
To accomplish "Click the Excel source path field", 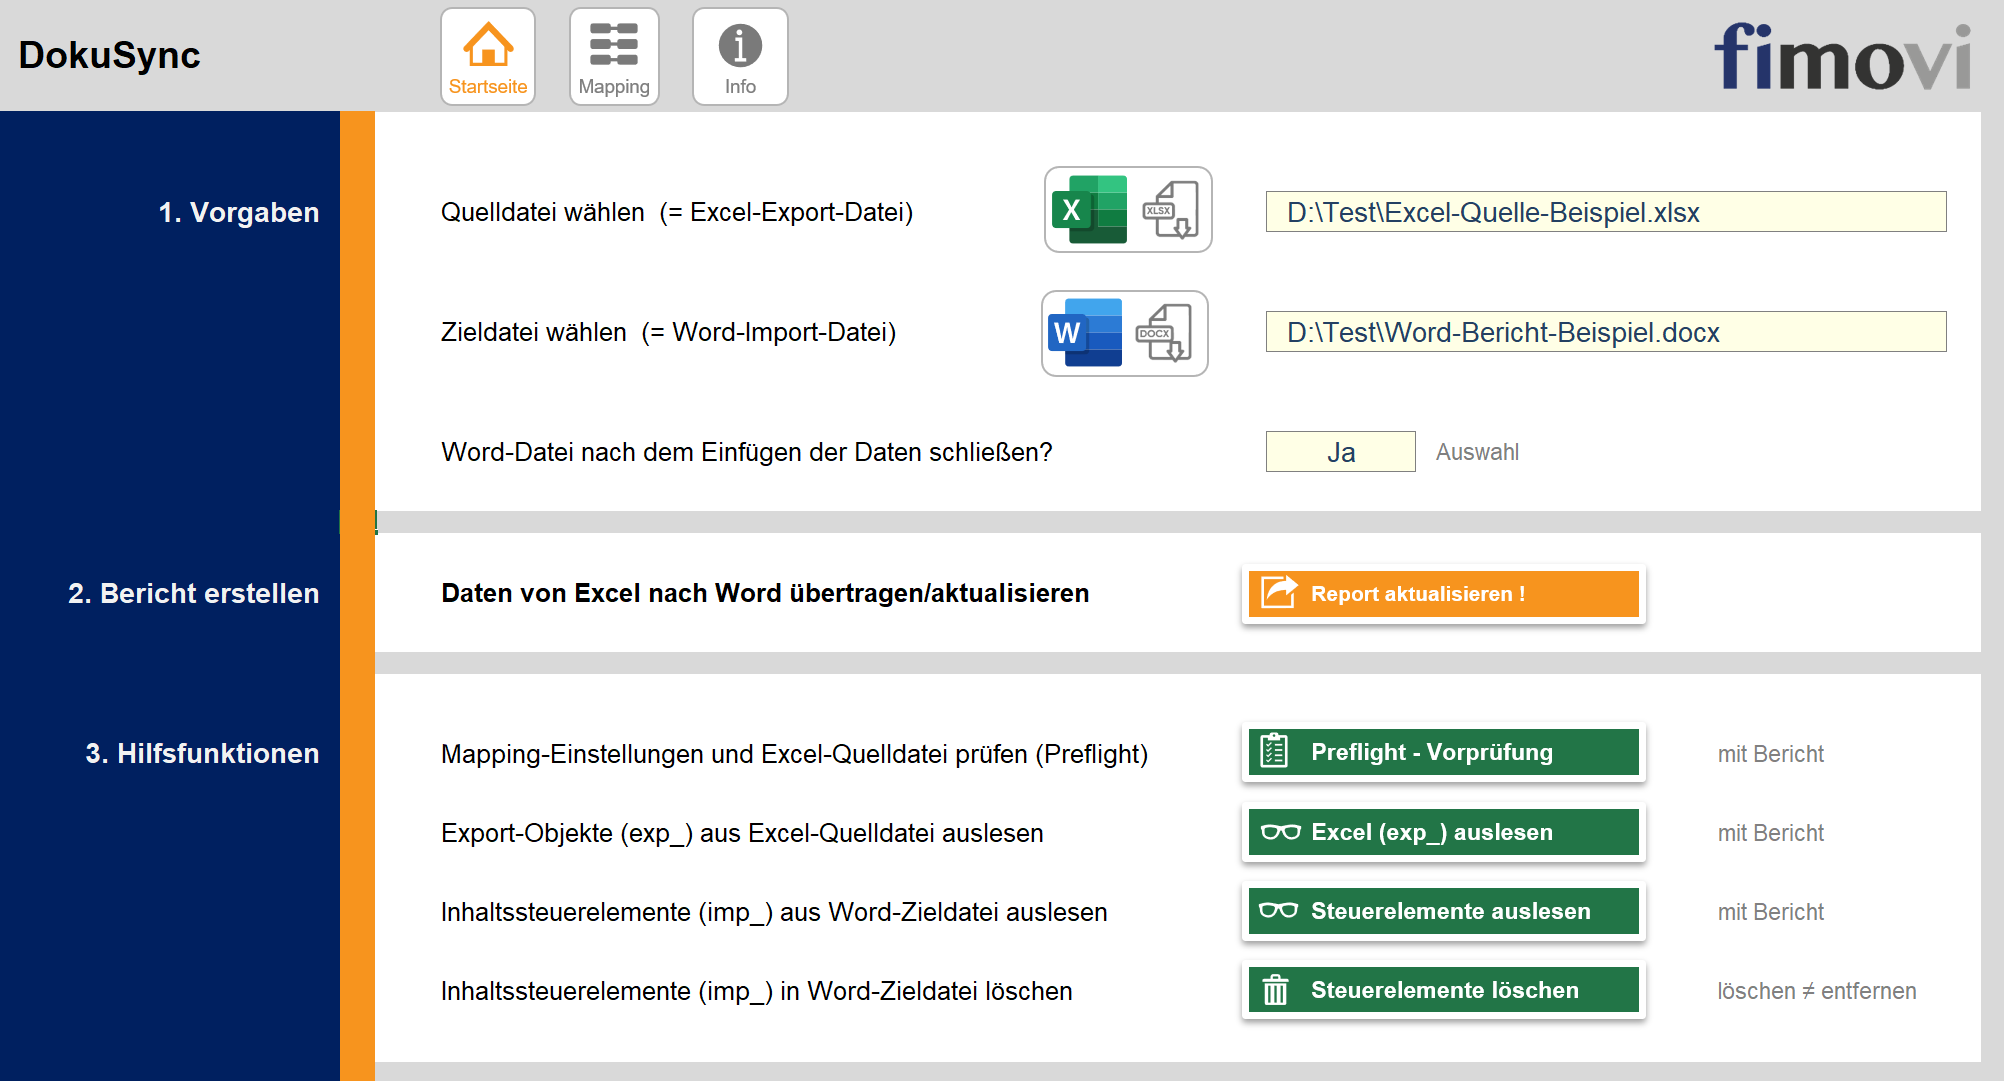I will (x=1605, y=212).
